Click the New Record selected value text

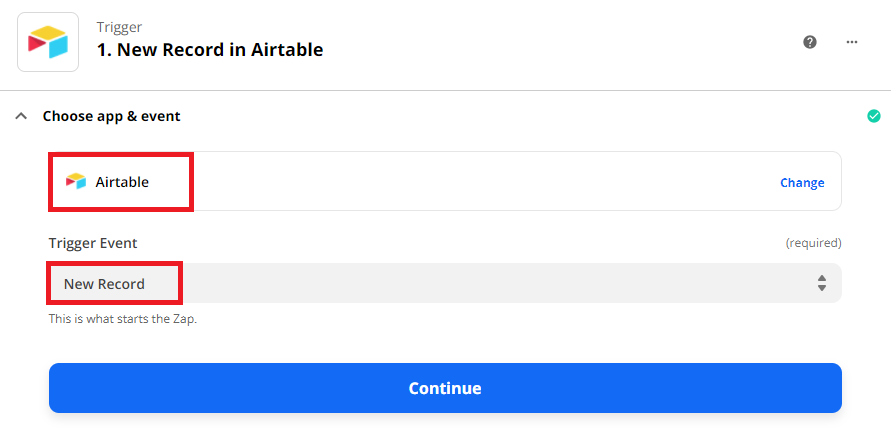[104, 284]
